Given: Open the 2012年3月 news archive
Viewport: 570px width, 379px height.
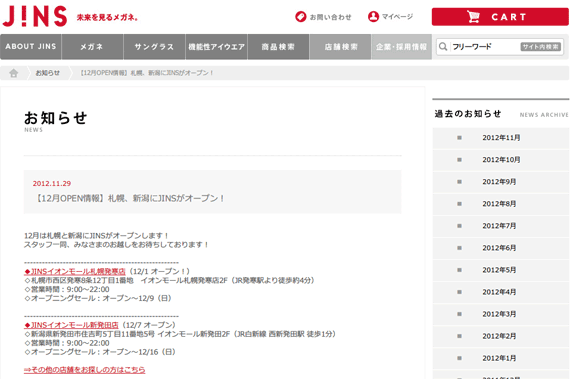Looking at the screenshot, I should point(501,314).
